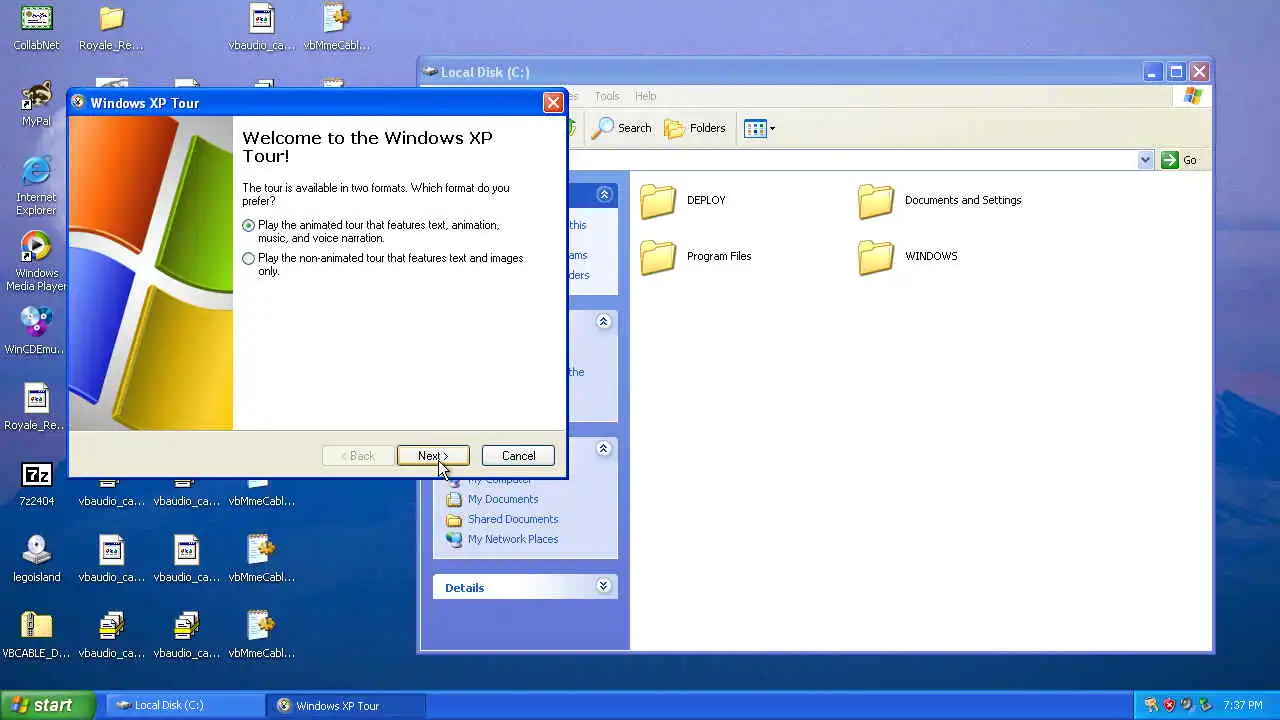Open the Help menu in Local Disk
This screenshot has width=1280, height=720.
pyautogui.click(x=646, y=96)
